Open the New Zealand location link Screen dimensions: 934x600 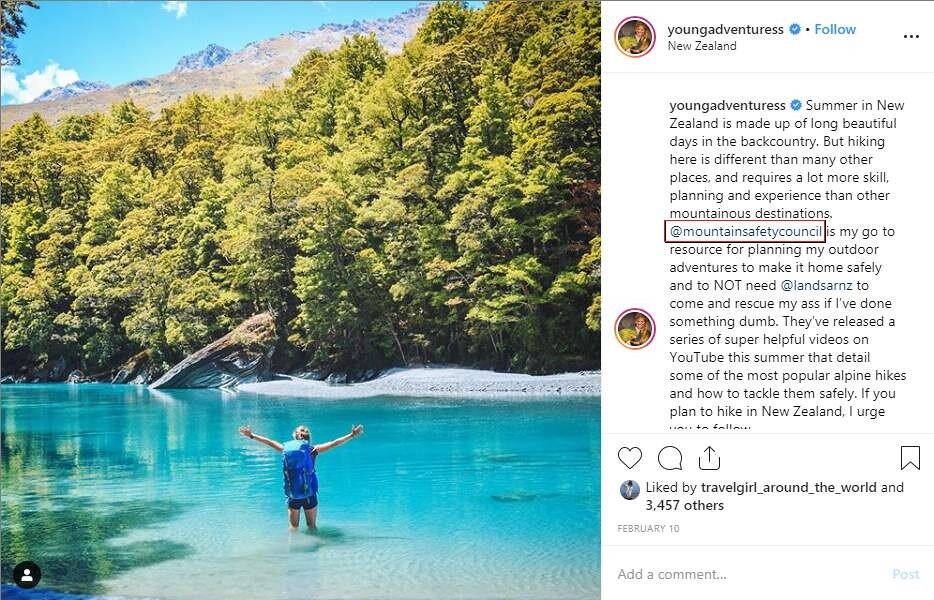pyautogui.click(x=702, y=46)
